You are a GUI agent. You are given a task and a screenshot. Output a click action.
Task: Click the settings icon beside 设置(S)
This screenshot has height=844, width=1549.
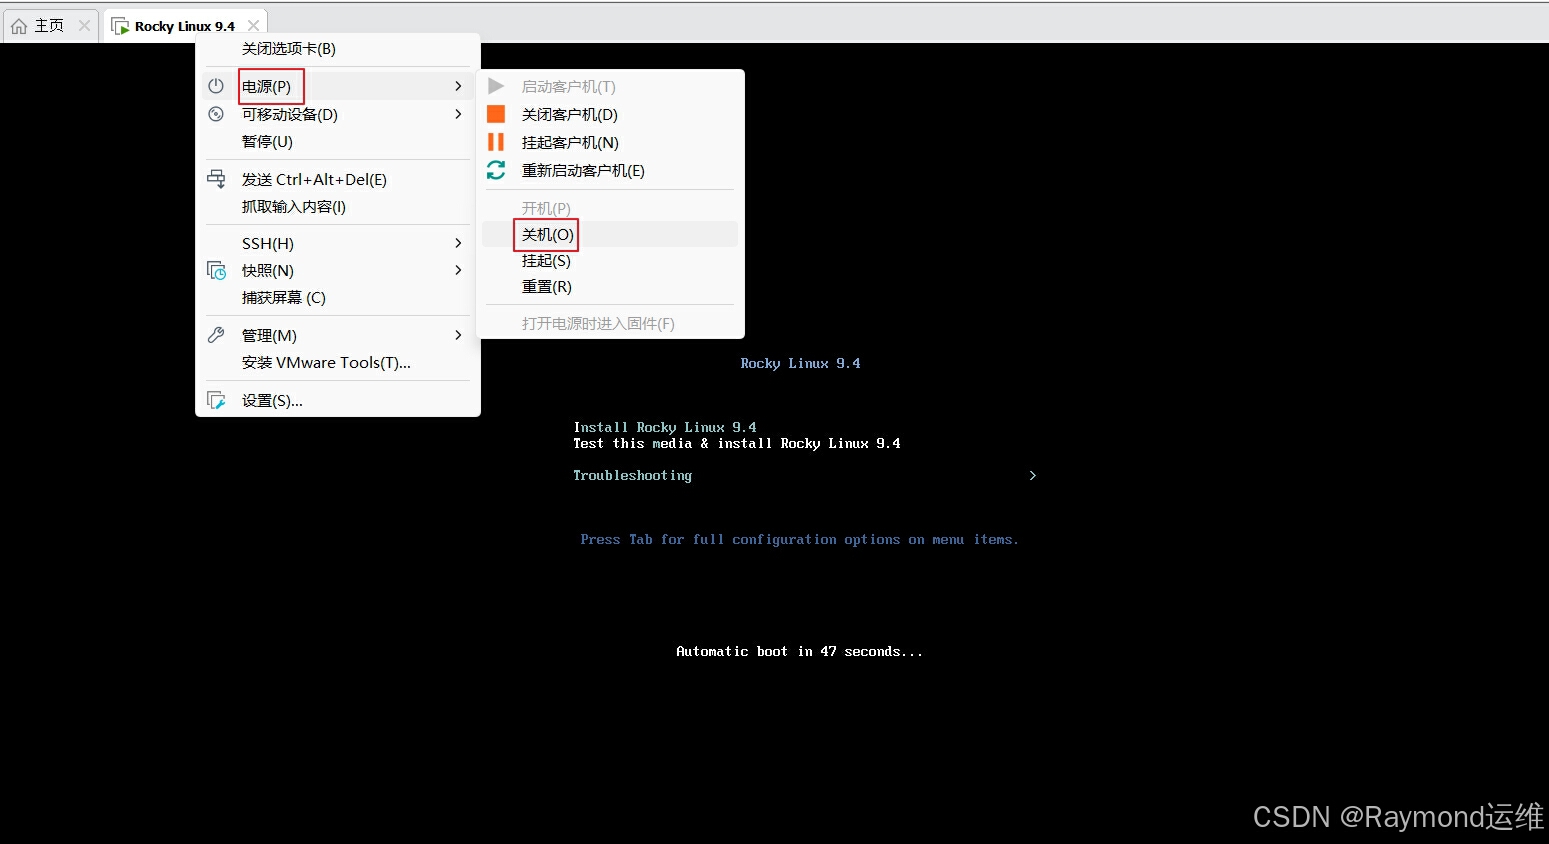pos(216,400)
